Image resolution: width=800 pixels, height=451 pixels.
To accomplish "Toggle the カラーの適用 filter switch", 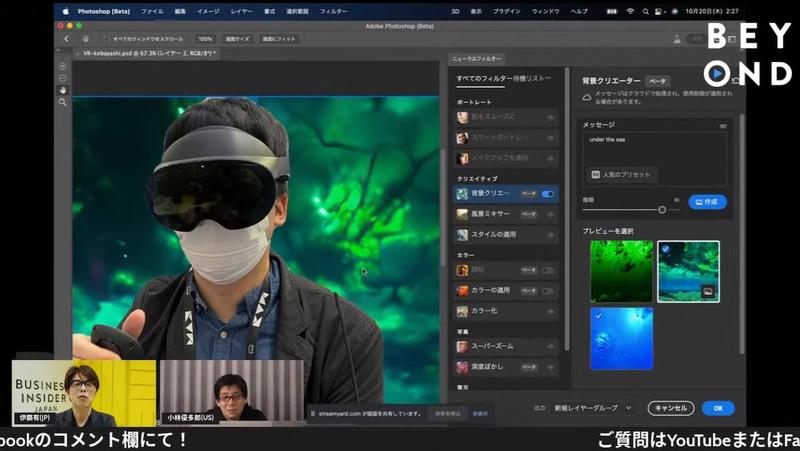I will [x=548, y=291].
